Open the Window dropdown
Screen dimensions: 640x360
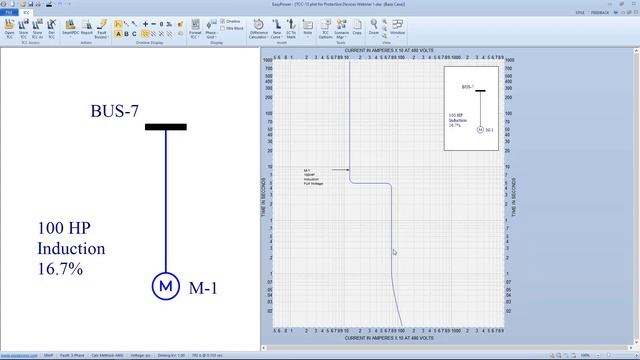click(x=397, y=28)
